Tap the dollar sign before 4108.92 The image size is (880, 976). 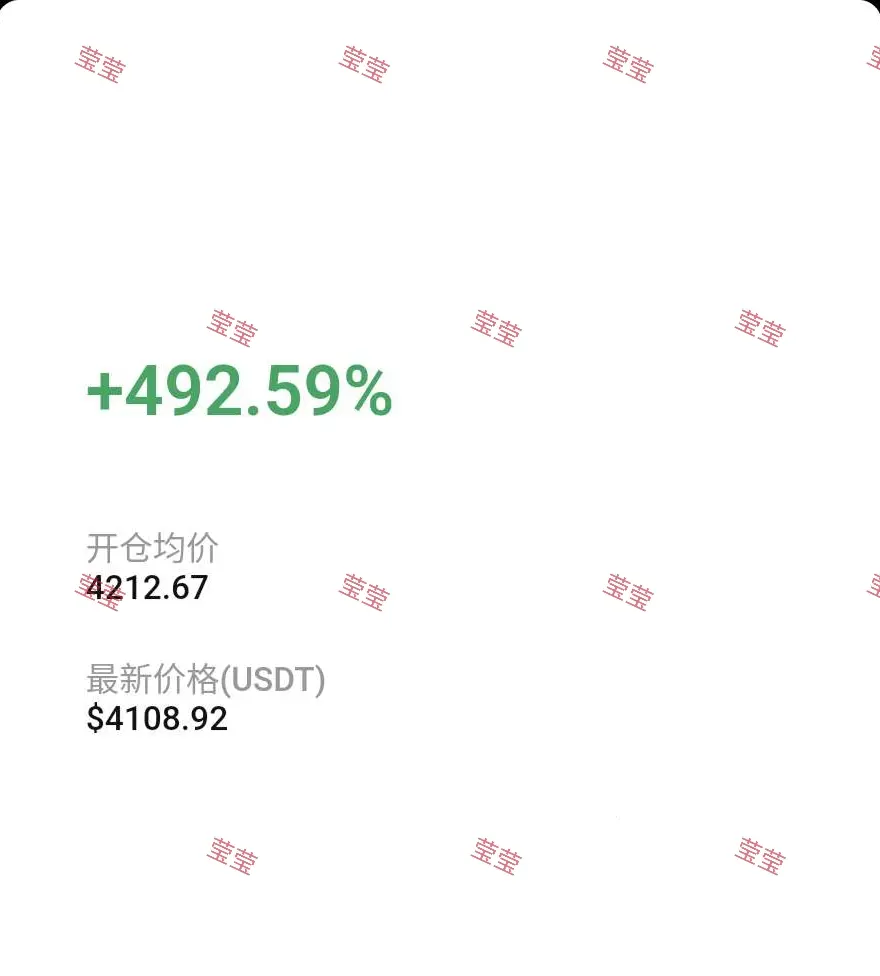95,718
